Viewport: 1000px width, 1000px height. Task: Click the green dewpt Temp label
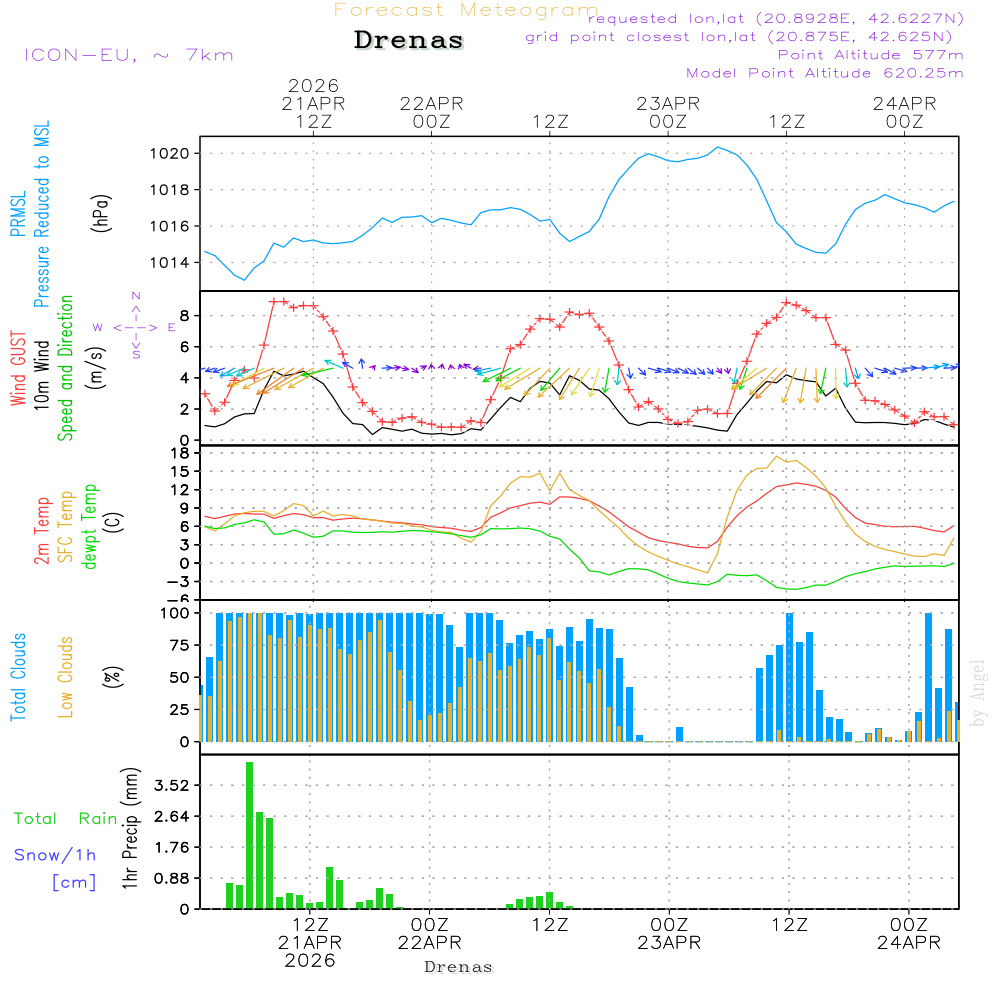(90, 527)
